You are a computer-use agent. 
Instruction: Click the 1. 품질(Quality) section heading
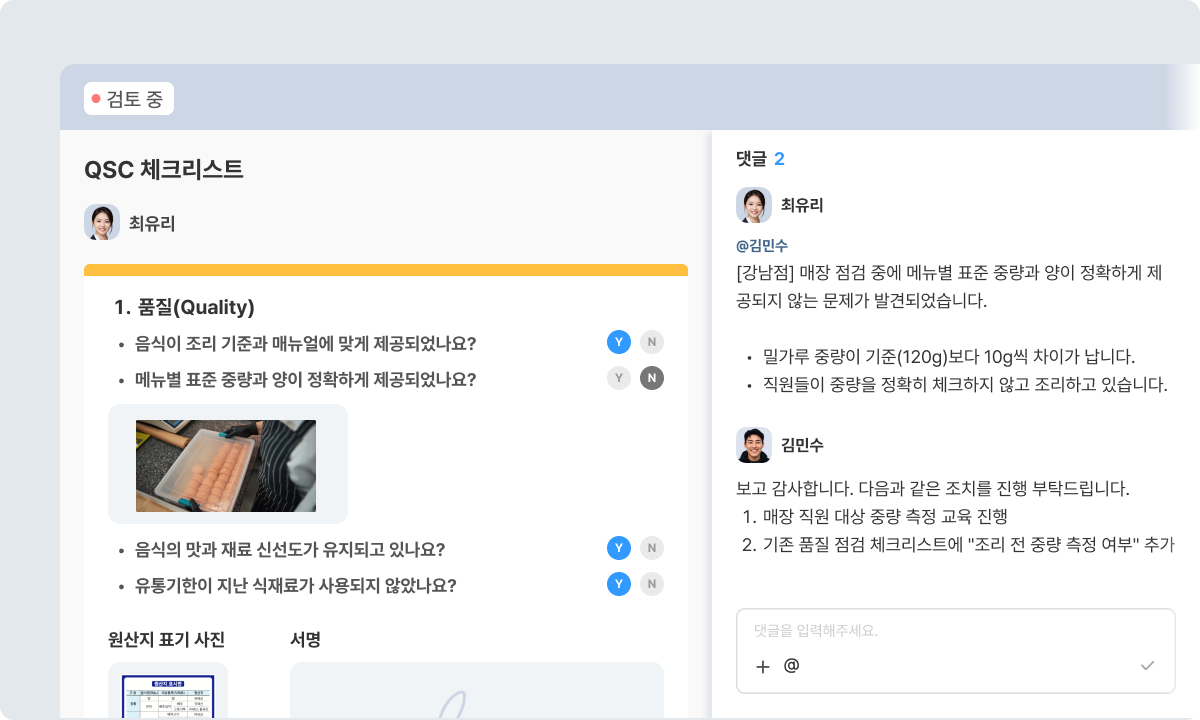[184, 307]
